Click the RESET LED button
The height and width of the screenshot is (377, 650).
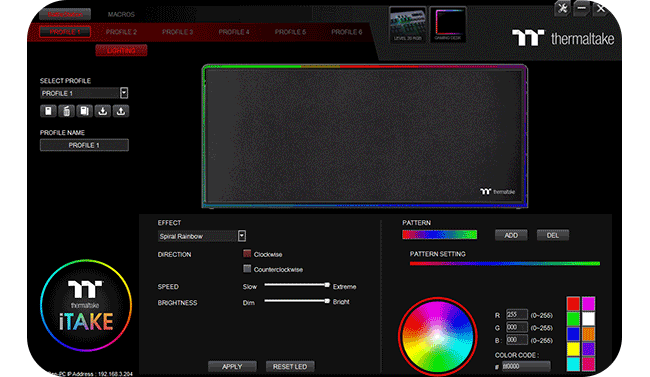[x=290, y=367]
